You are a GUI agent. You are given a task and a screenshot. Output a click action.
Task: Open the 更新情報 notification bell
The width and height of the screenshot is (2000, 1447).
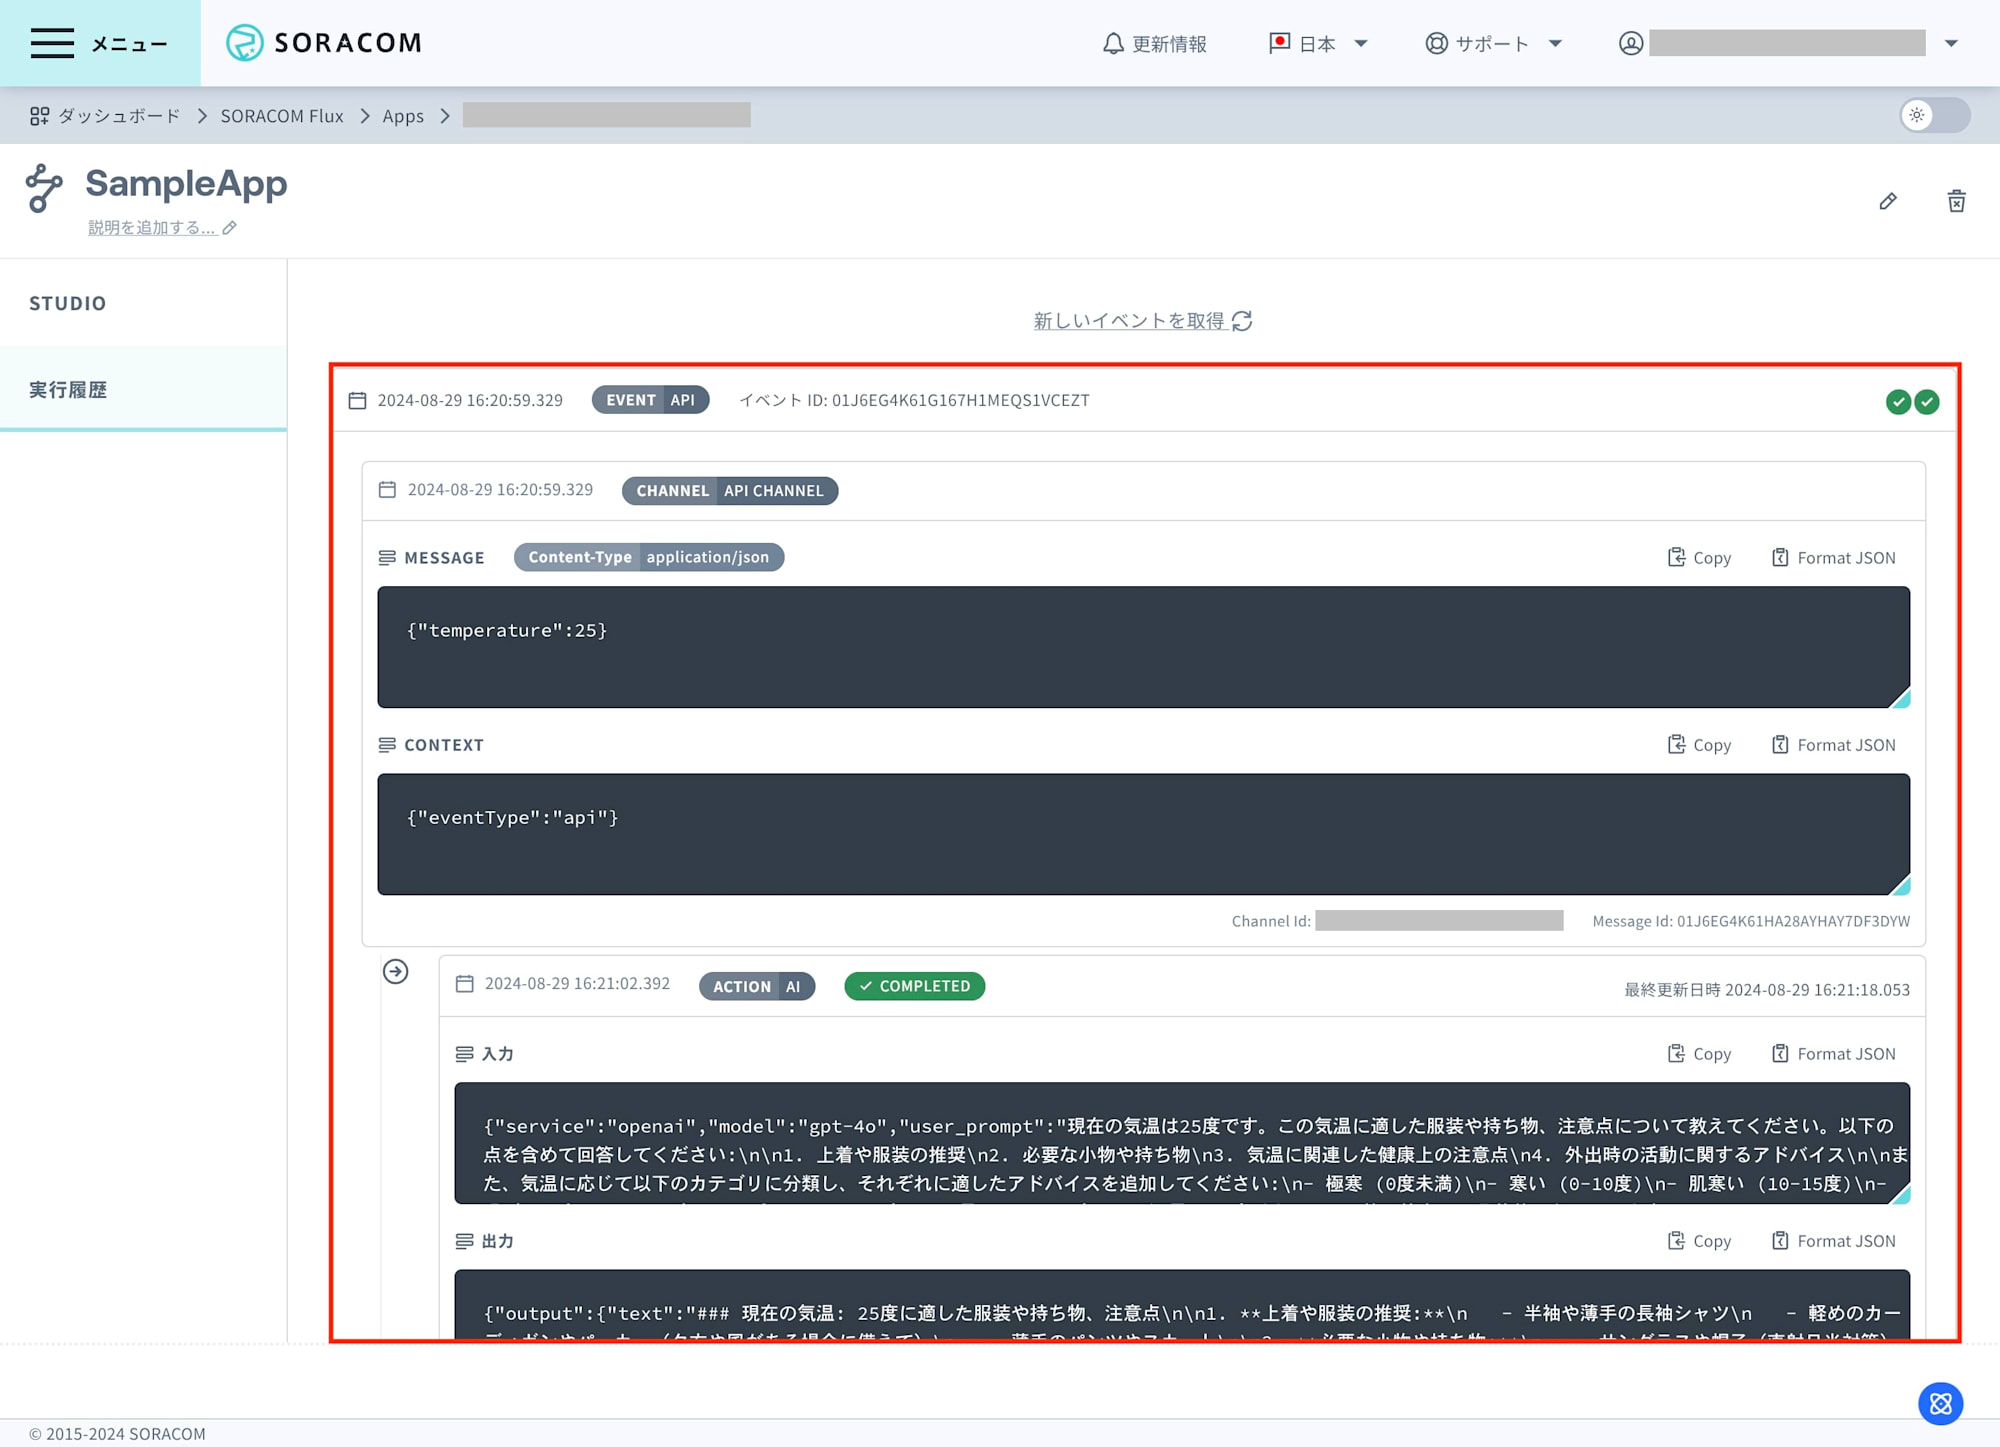point(1154,44)
